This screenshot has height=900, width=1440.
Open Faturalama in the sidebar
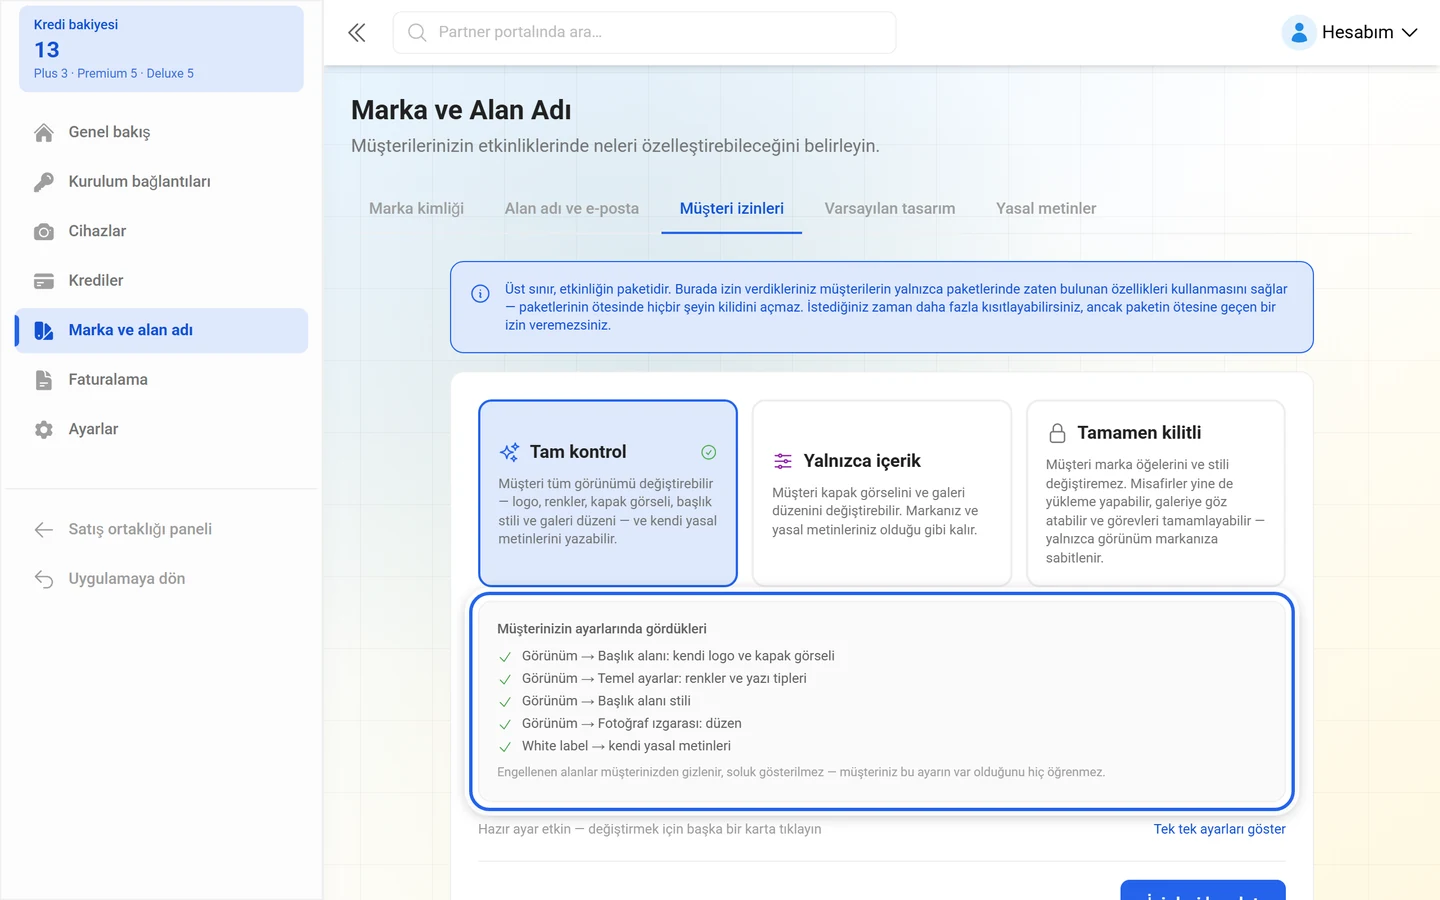tap(162, 380)
